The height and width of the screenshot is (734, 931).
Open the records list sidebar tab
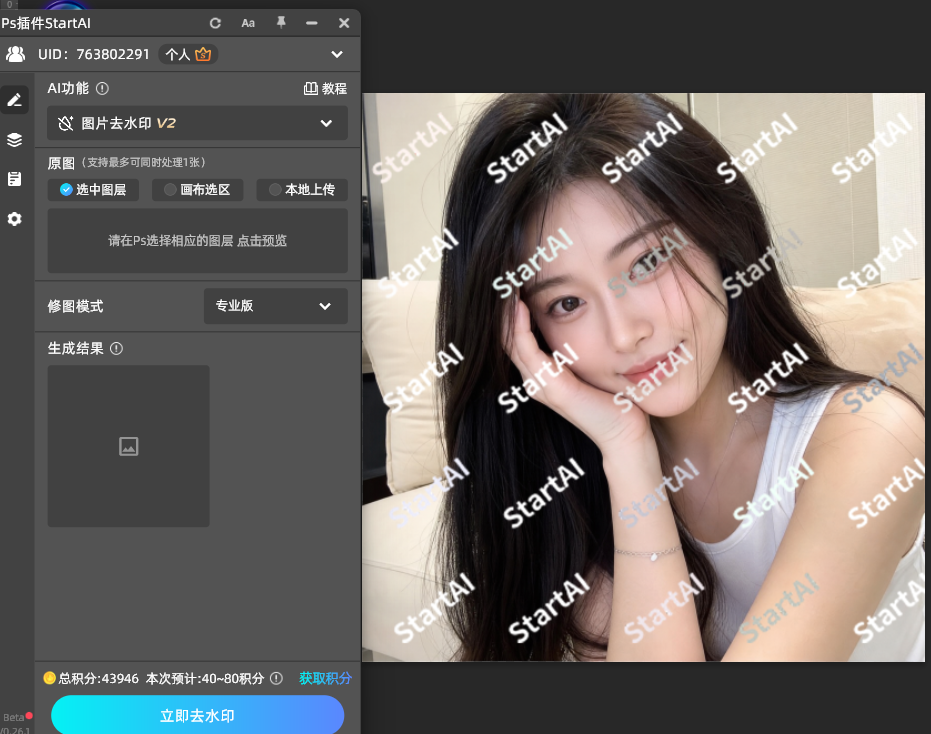click(x=15, y=179)
